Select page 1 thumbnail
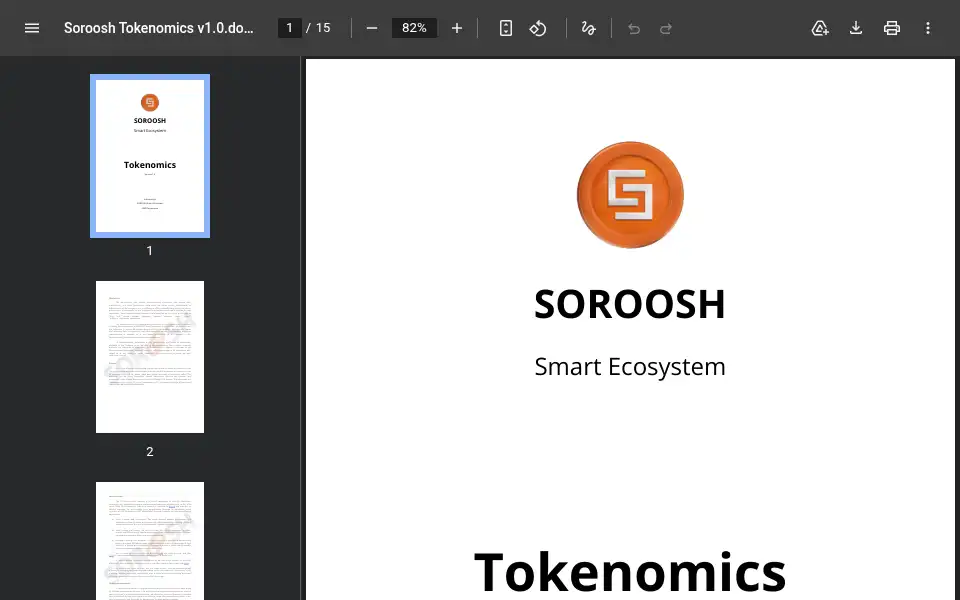This screenshot has height=600, width=960. tap(150, 156)
